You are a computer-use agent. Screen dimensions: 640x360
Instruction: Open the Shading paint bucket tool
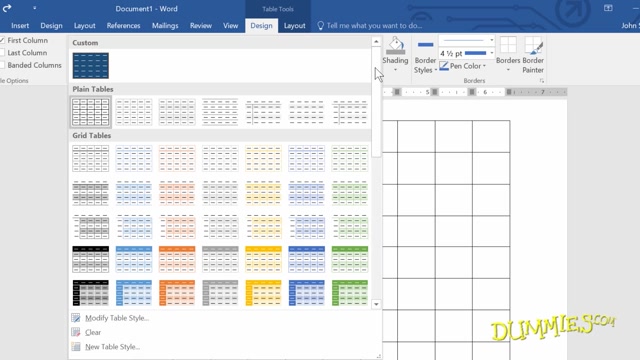click(x=395, y=46)
